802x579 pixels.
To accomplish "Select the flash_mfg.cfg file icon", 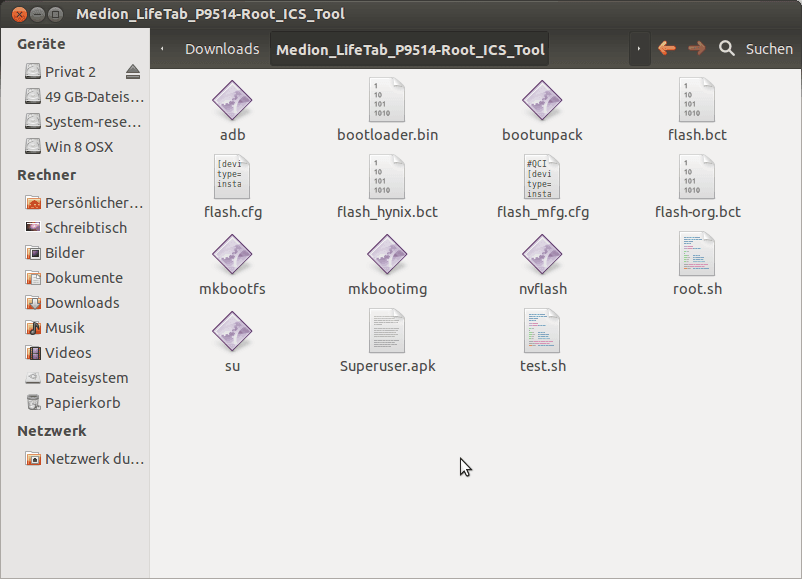I will [542, 177].
